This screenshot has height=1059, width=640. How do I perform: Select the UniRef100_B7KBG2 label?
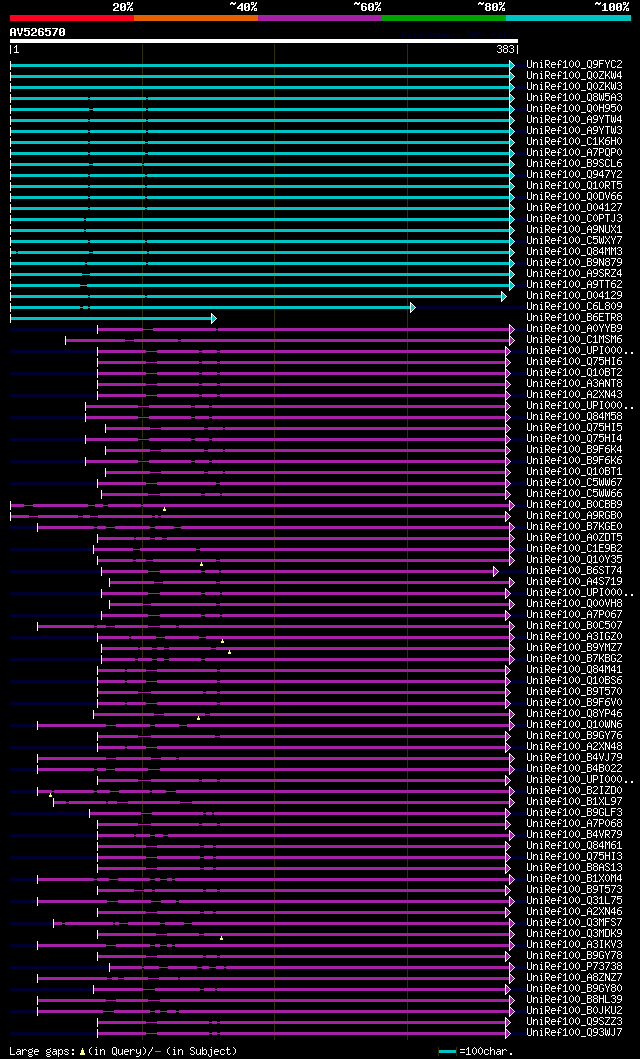tap(575, 659)
